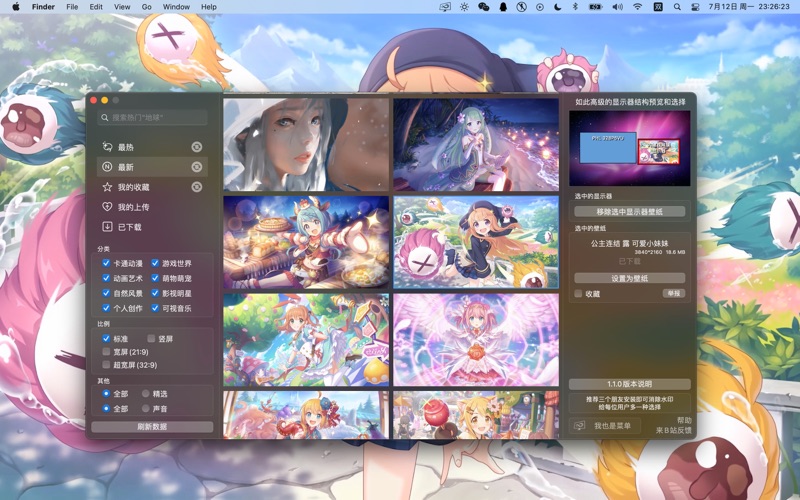Open the View menu
Viewport: 800px width, 500px height.
(122, 7)
